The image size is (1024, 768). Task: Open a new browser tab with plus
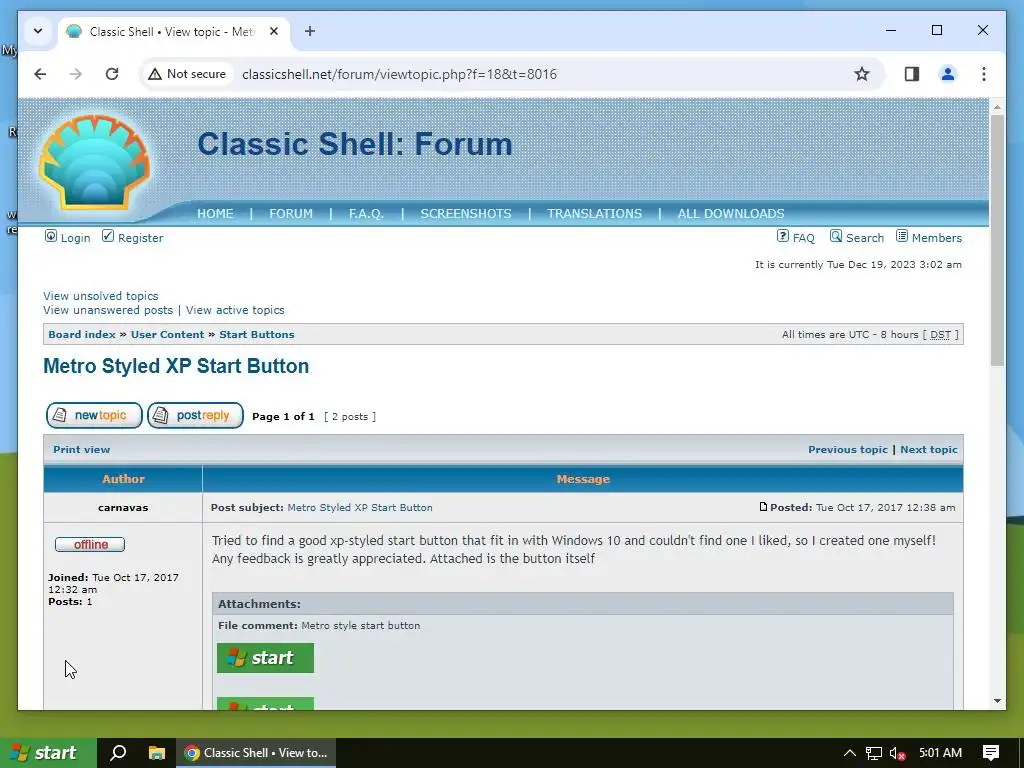point(310,31)
